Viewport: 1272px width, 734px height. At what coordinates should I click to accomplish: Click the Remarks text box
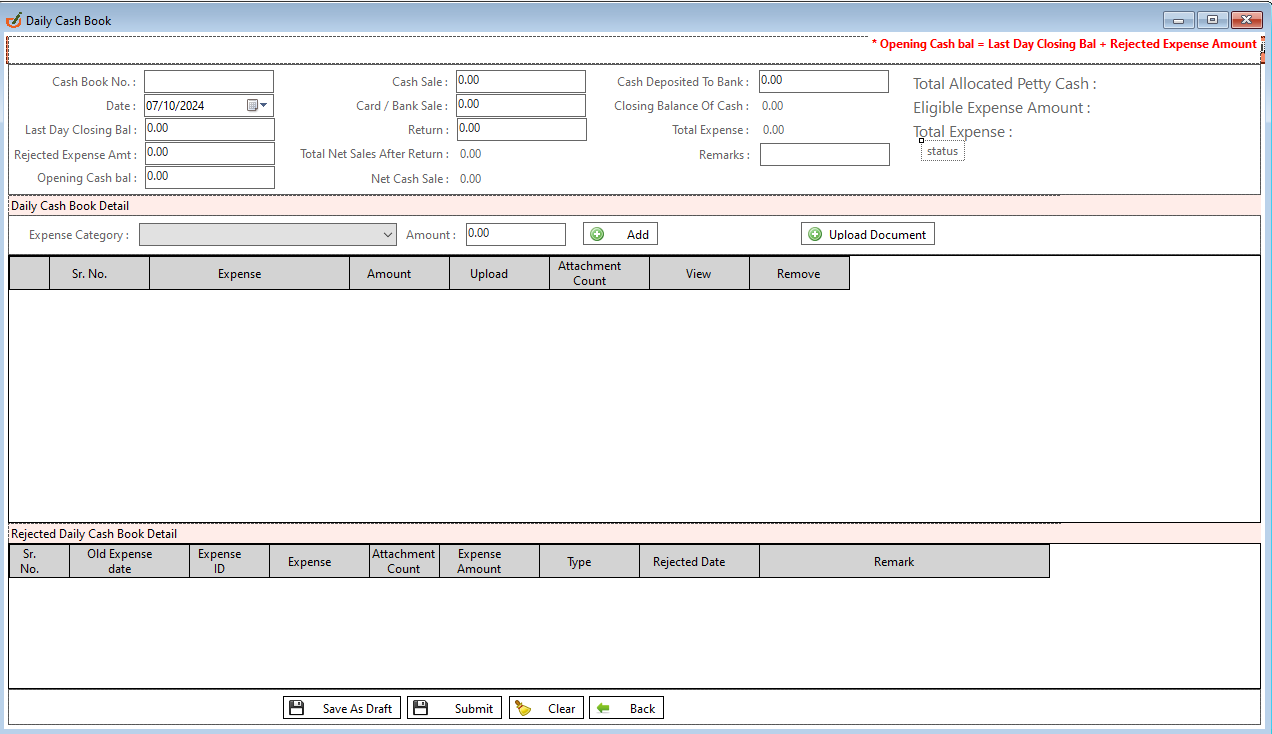[x=824, y=155]
